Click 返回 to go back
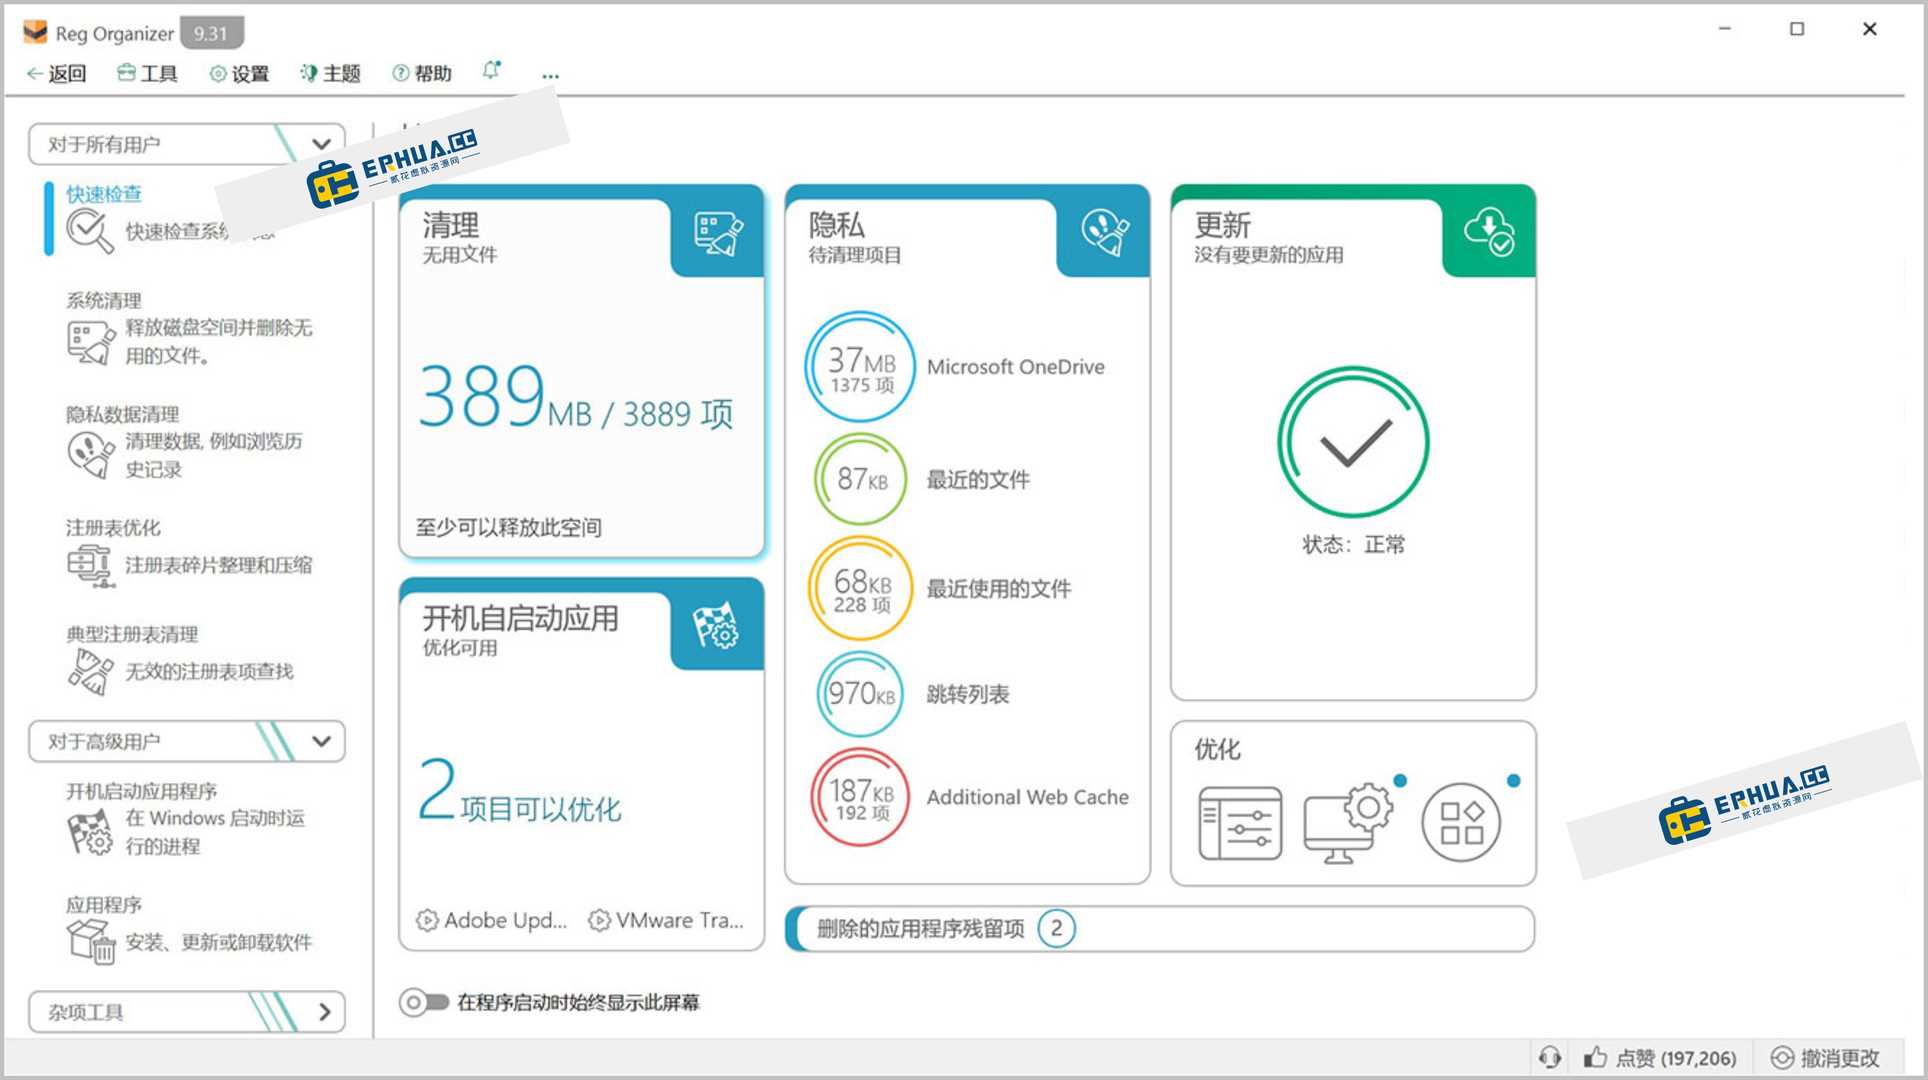1928x1080 pixels. click(x=60, y=73)
